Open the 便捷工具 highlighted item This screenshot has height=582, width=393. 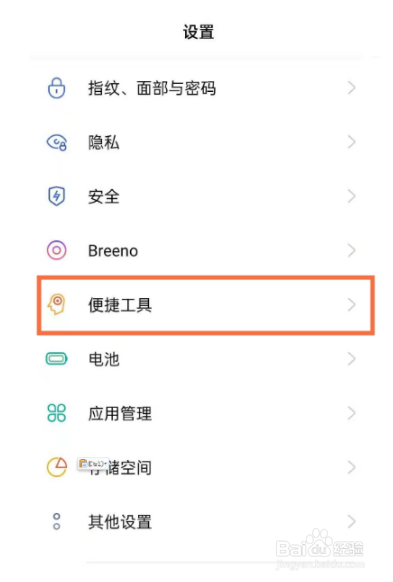click(x=206, y=305)
